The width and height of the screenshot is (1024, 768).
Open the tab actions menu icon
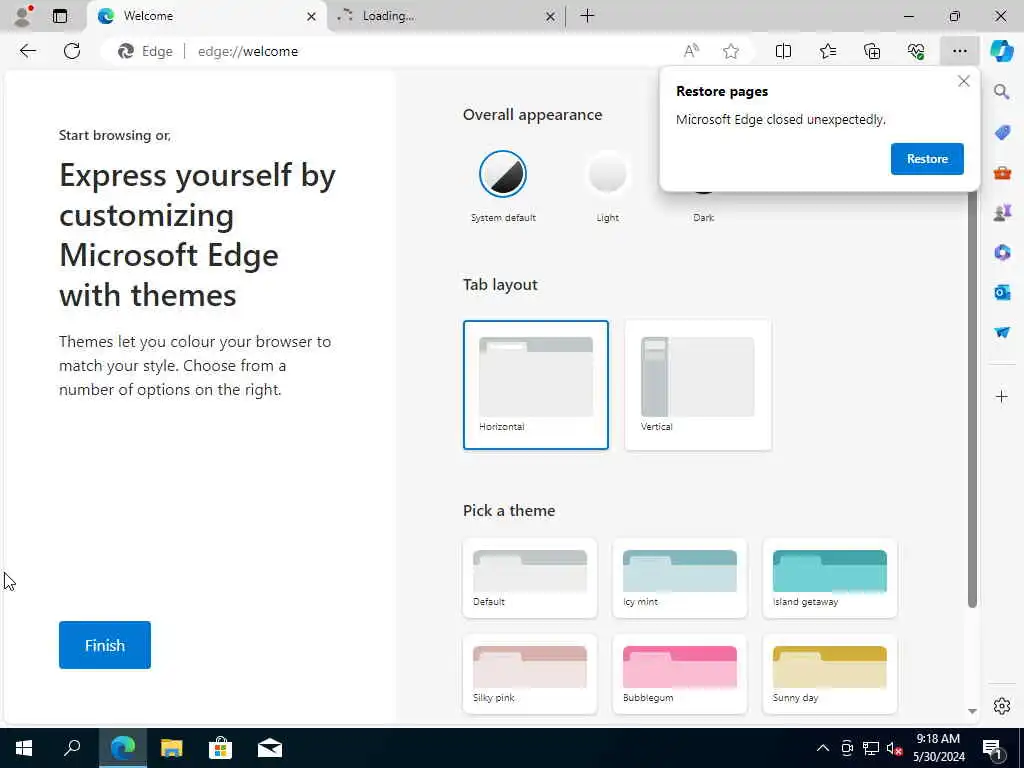coord(60,16)
